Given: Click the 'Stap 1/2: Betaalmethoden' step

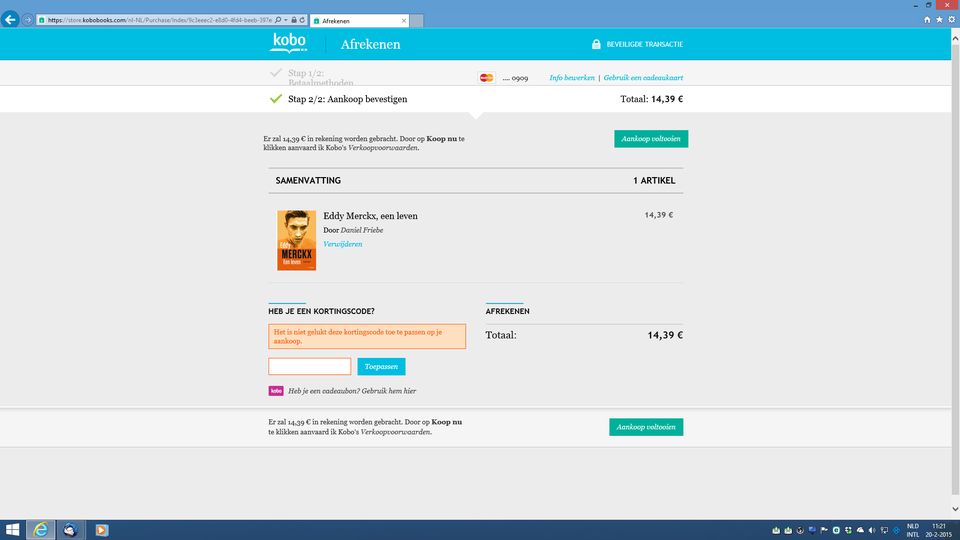Looking at the screenshot, I should click(x=321, y=78).
